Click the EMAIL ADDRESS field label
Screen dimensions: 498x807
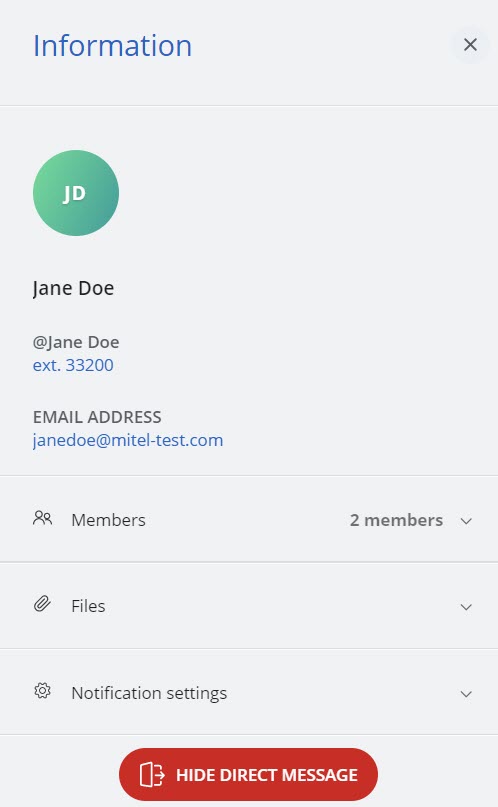click(97, 417)
